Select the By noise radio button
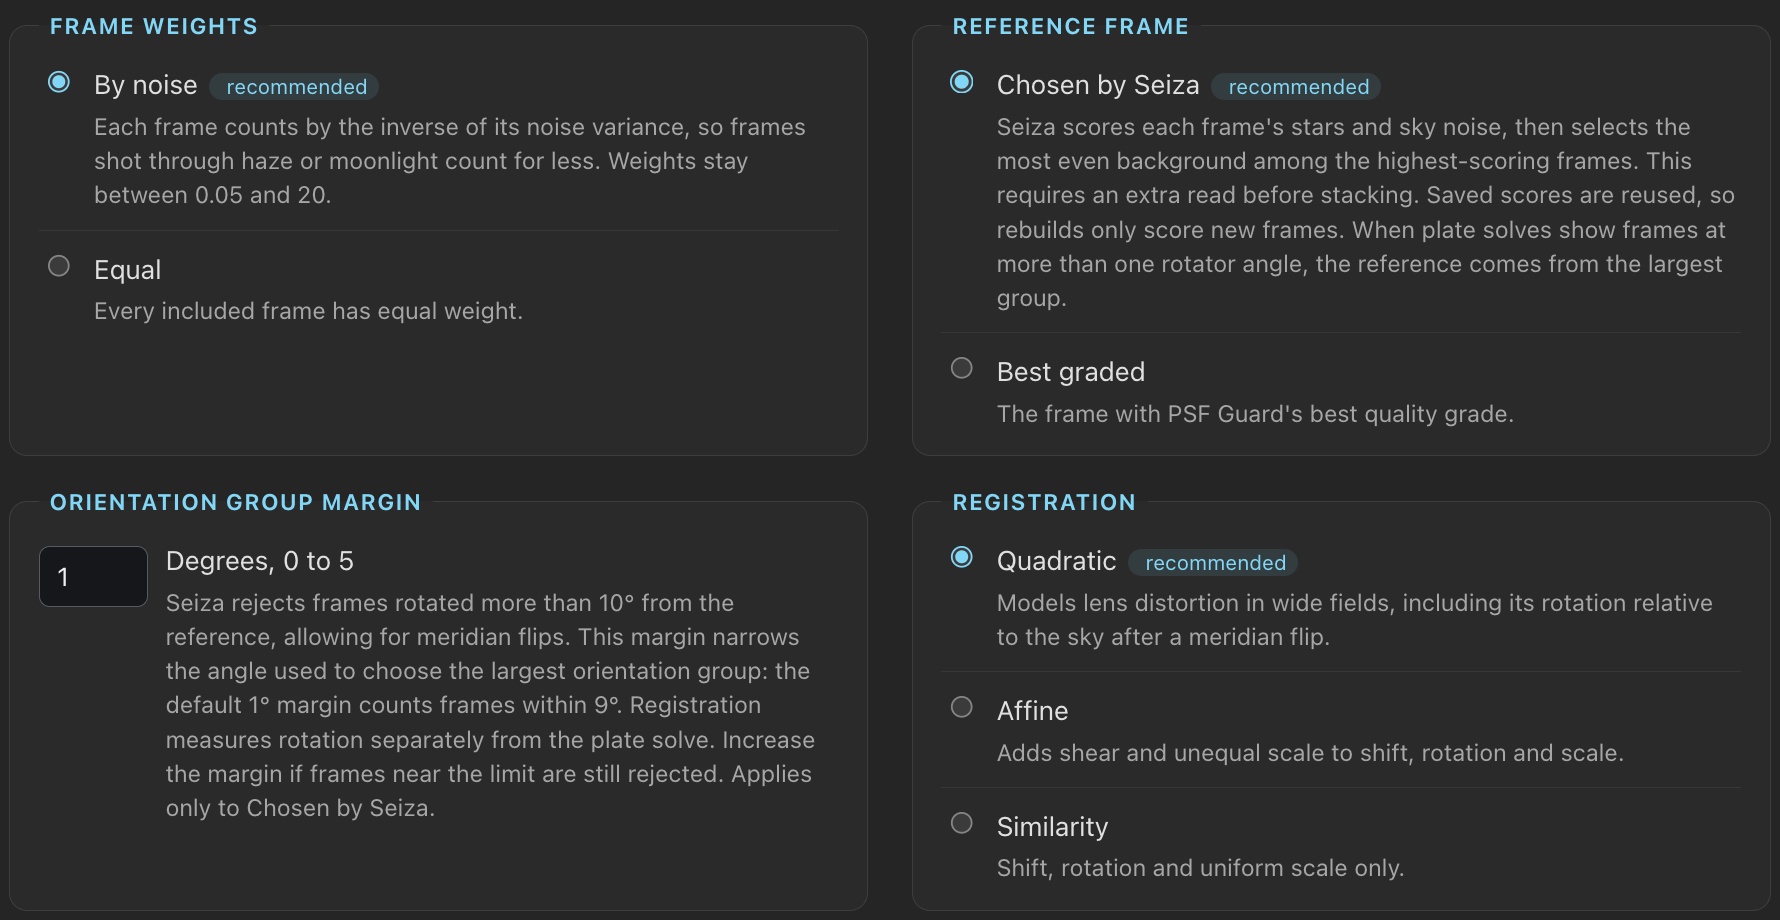This screenshot has width=1780, height=920. pos(59,82)
